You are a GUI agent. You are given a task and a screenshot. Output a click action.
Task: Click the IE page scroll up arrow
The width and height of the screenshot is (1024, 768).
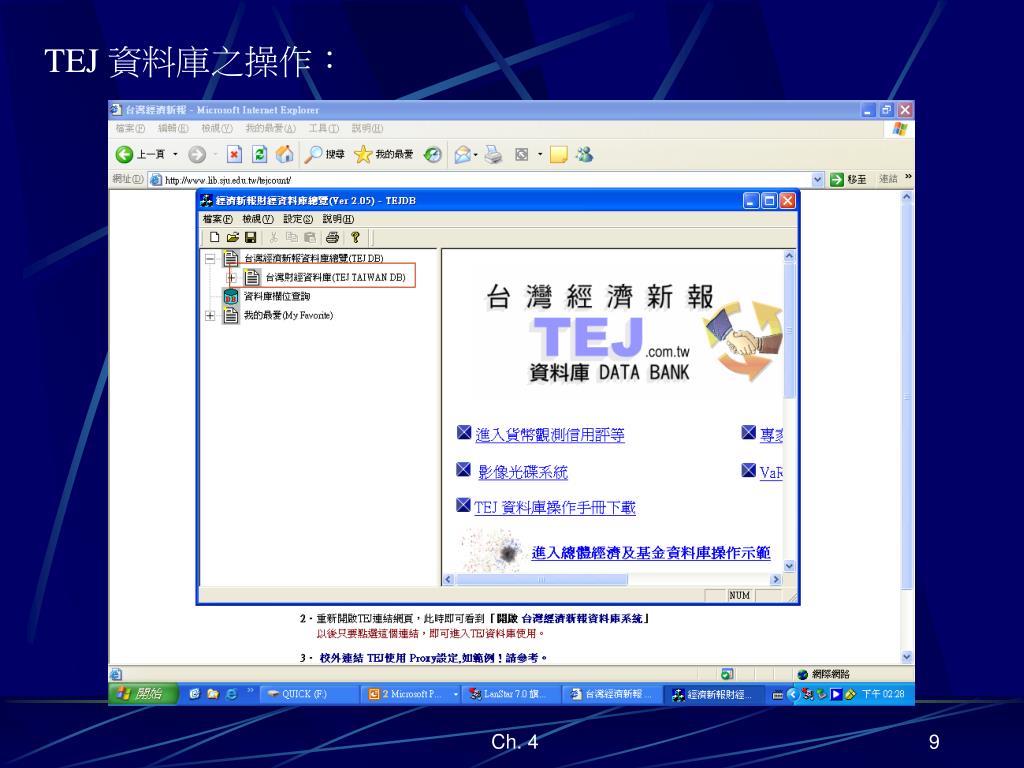pyautogui.click(x=906, y=197)
